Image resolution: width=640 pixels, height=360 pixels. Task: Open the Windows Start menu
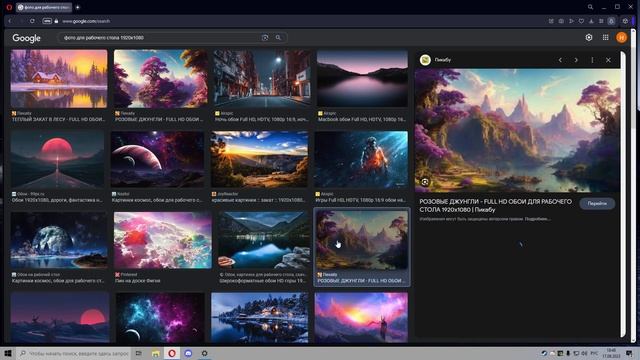tap(8, 353)
